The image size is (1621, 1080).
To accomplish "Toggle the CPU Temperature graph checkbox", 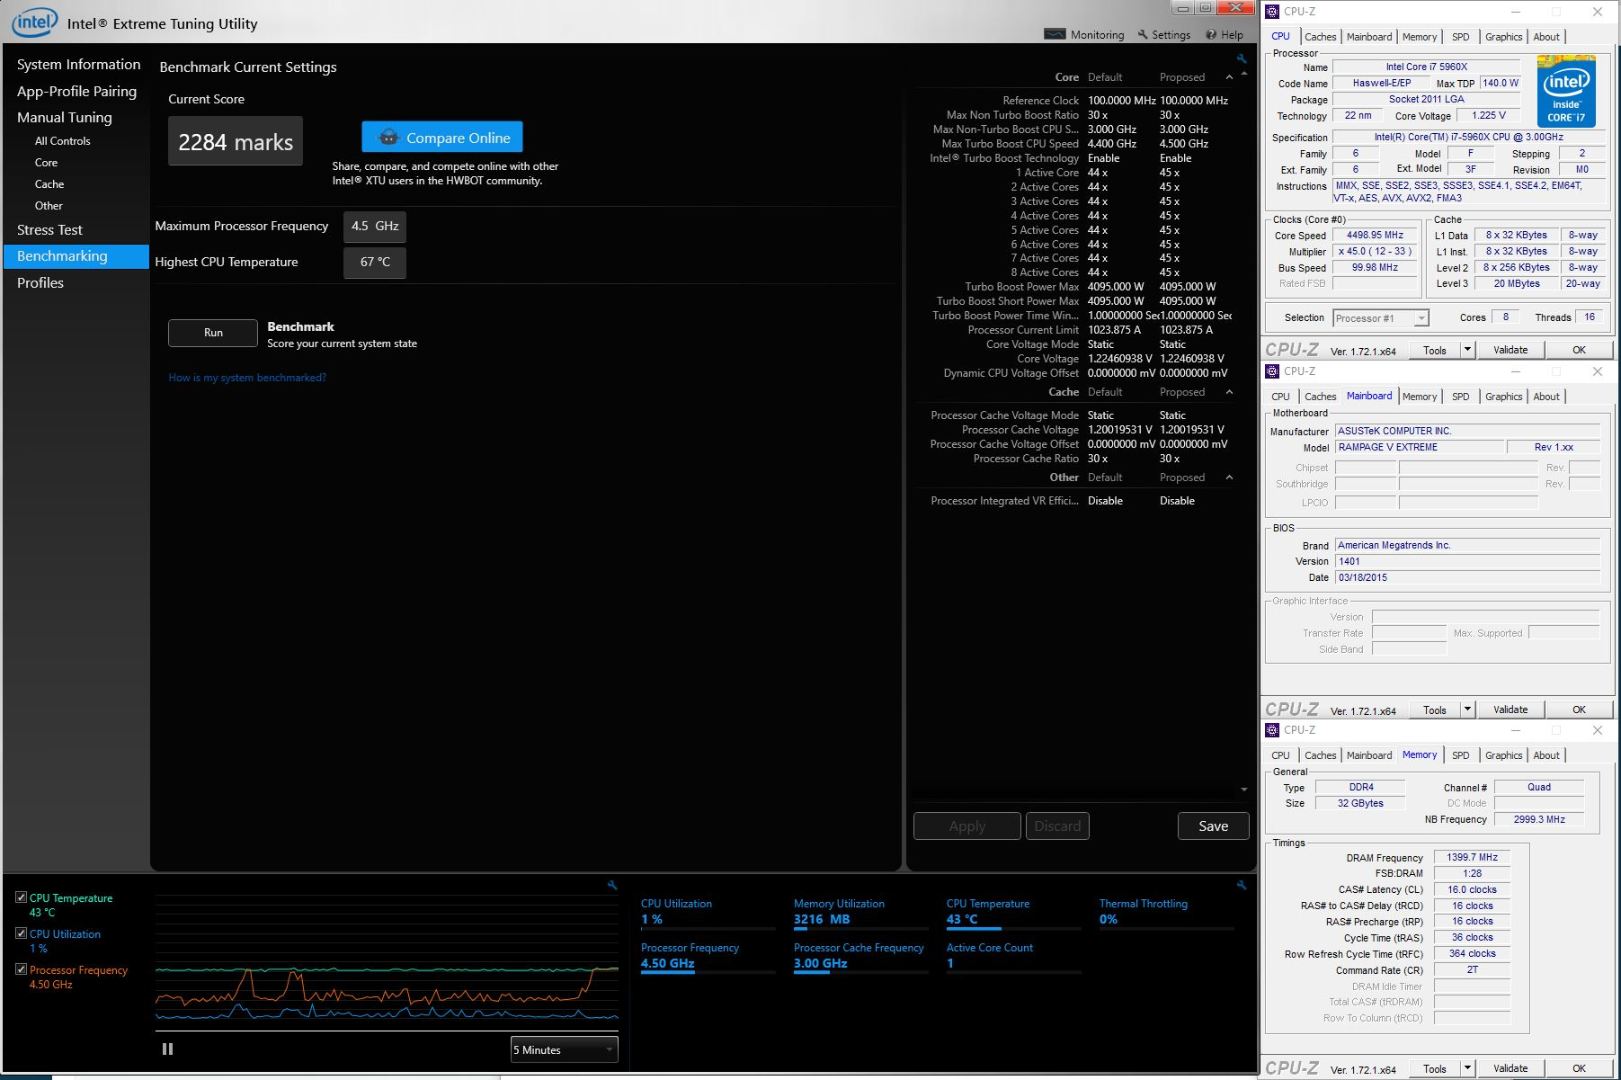I will tap(21, 898).
